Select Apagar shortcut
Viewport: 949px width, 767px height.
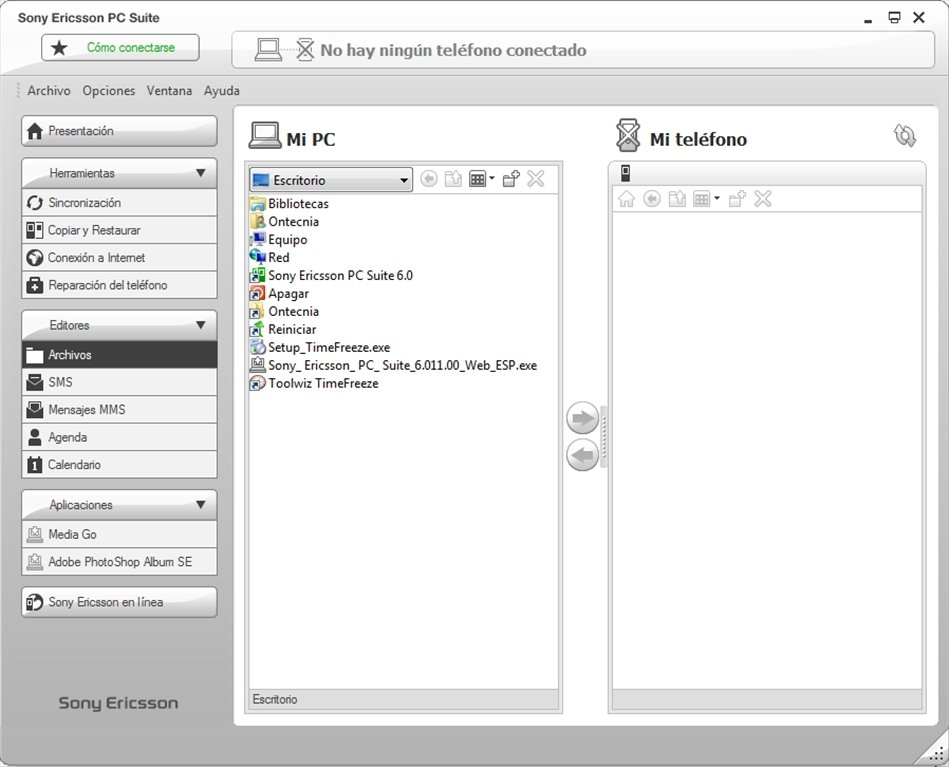[x=280, y=294]
